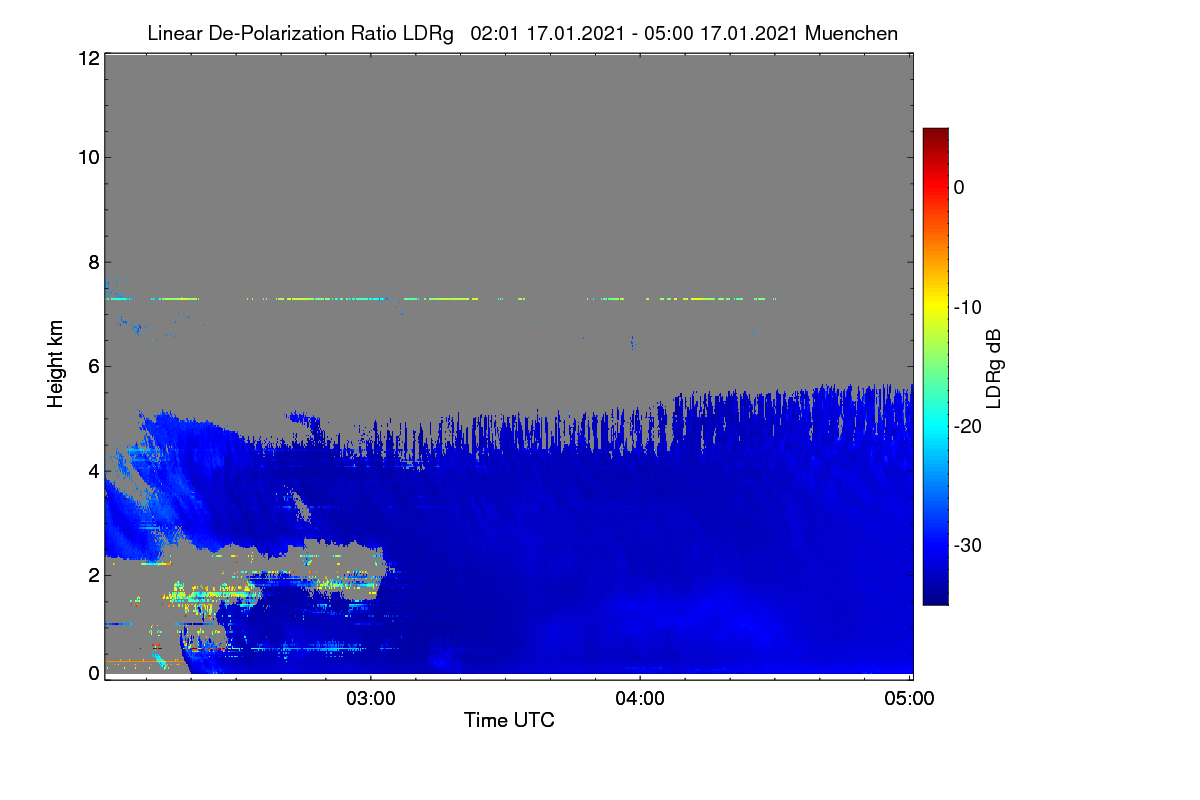Click the LDRg dB colorbar title

click(994, 368)
